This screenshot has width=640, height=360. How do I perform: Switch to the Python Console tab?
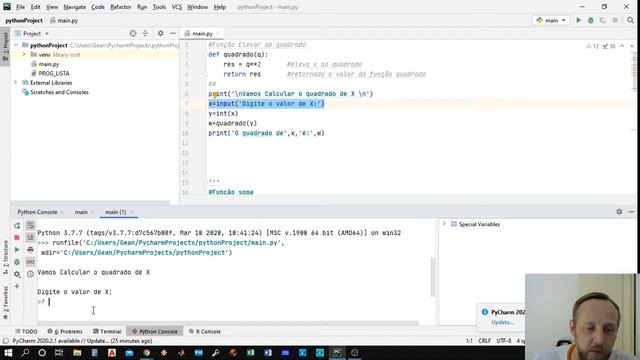[37, 212]
